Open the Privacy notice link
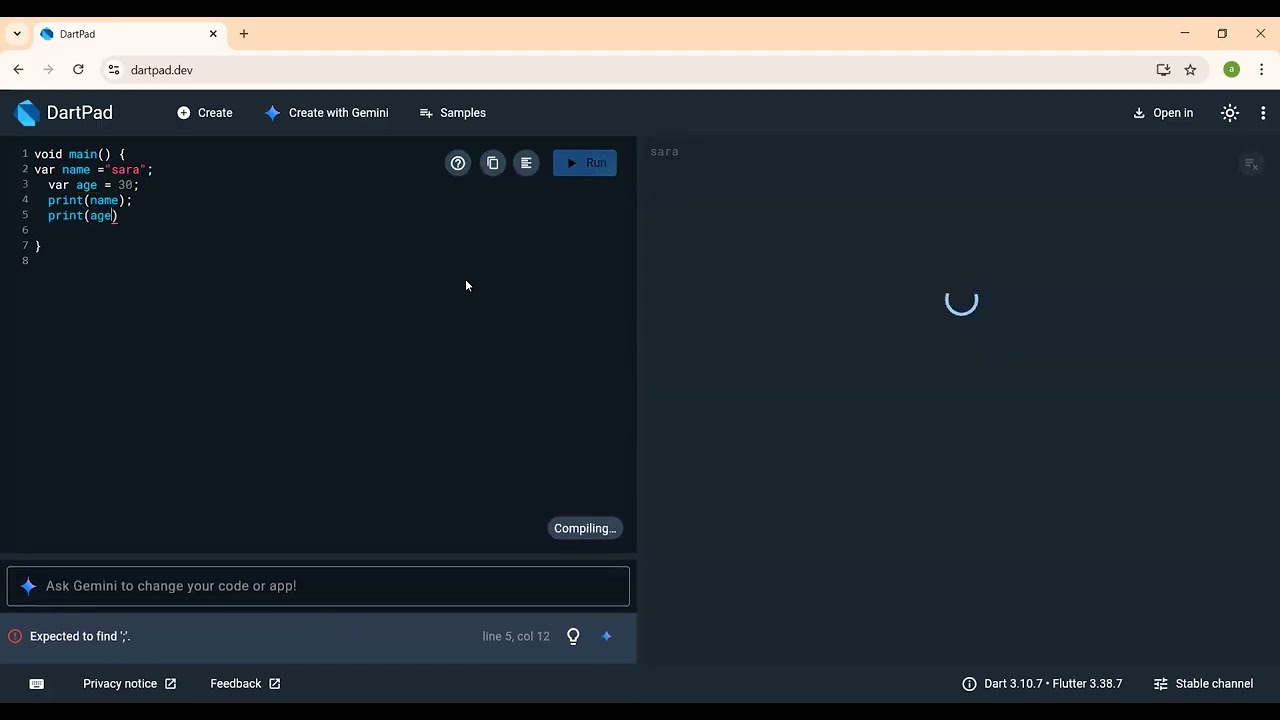The image size is (1280, 720). 130,684
